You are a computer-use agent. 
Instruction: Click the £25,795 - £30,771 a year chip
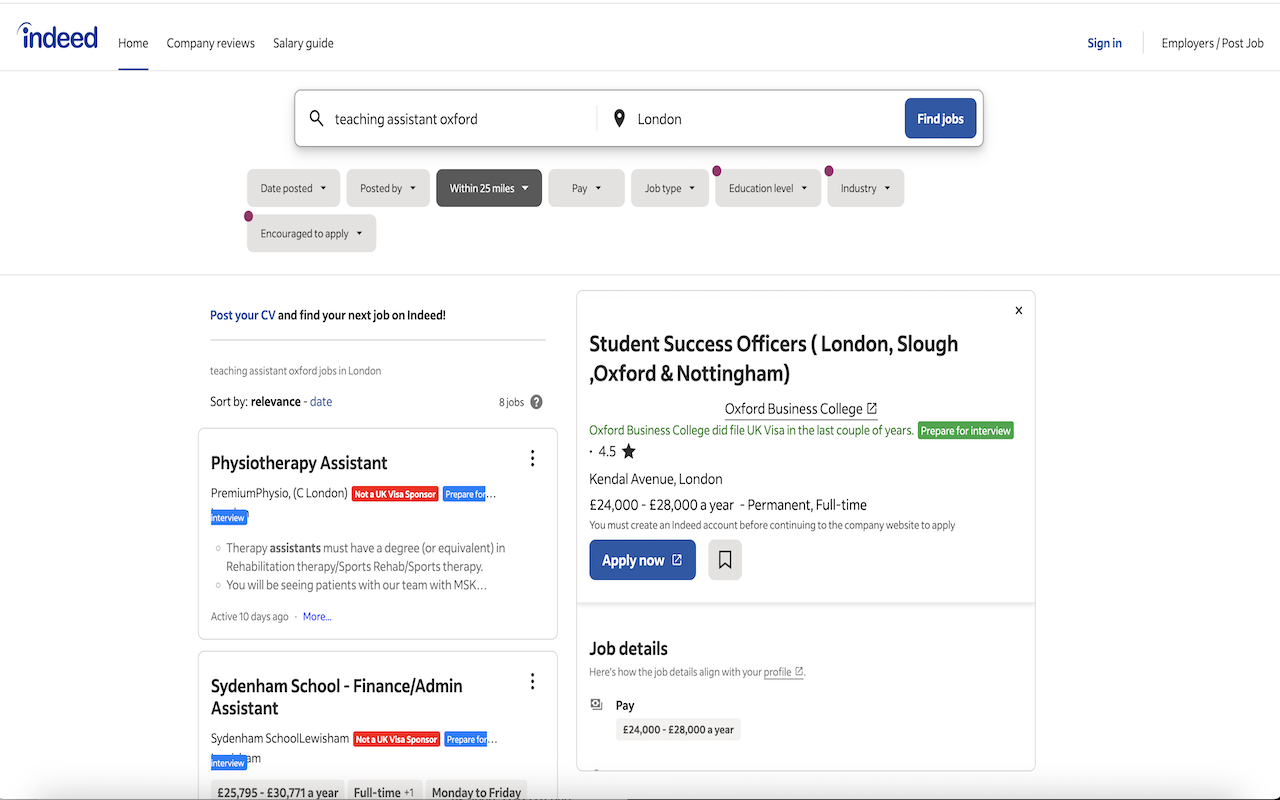278,792
